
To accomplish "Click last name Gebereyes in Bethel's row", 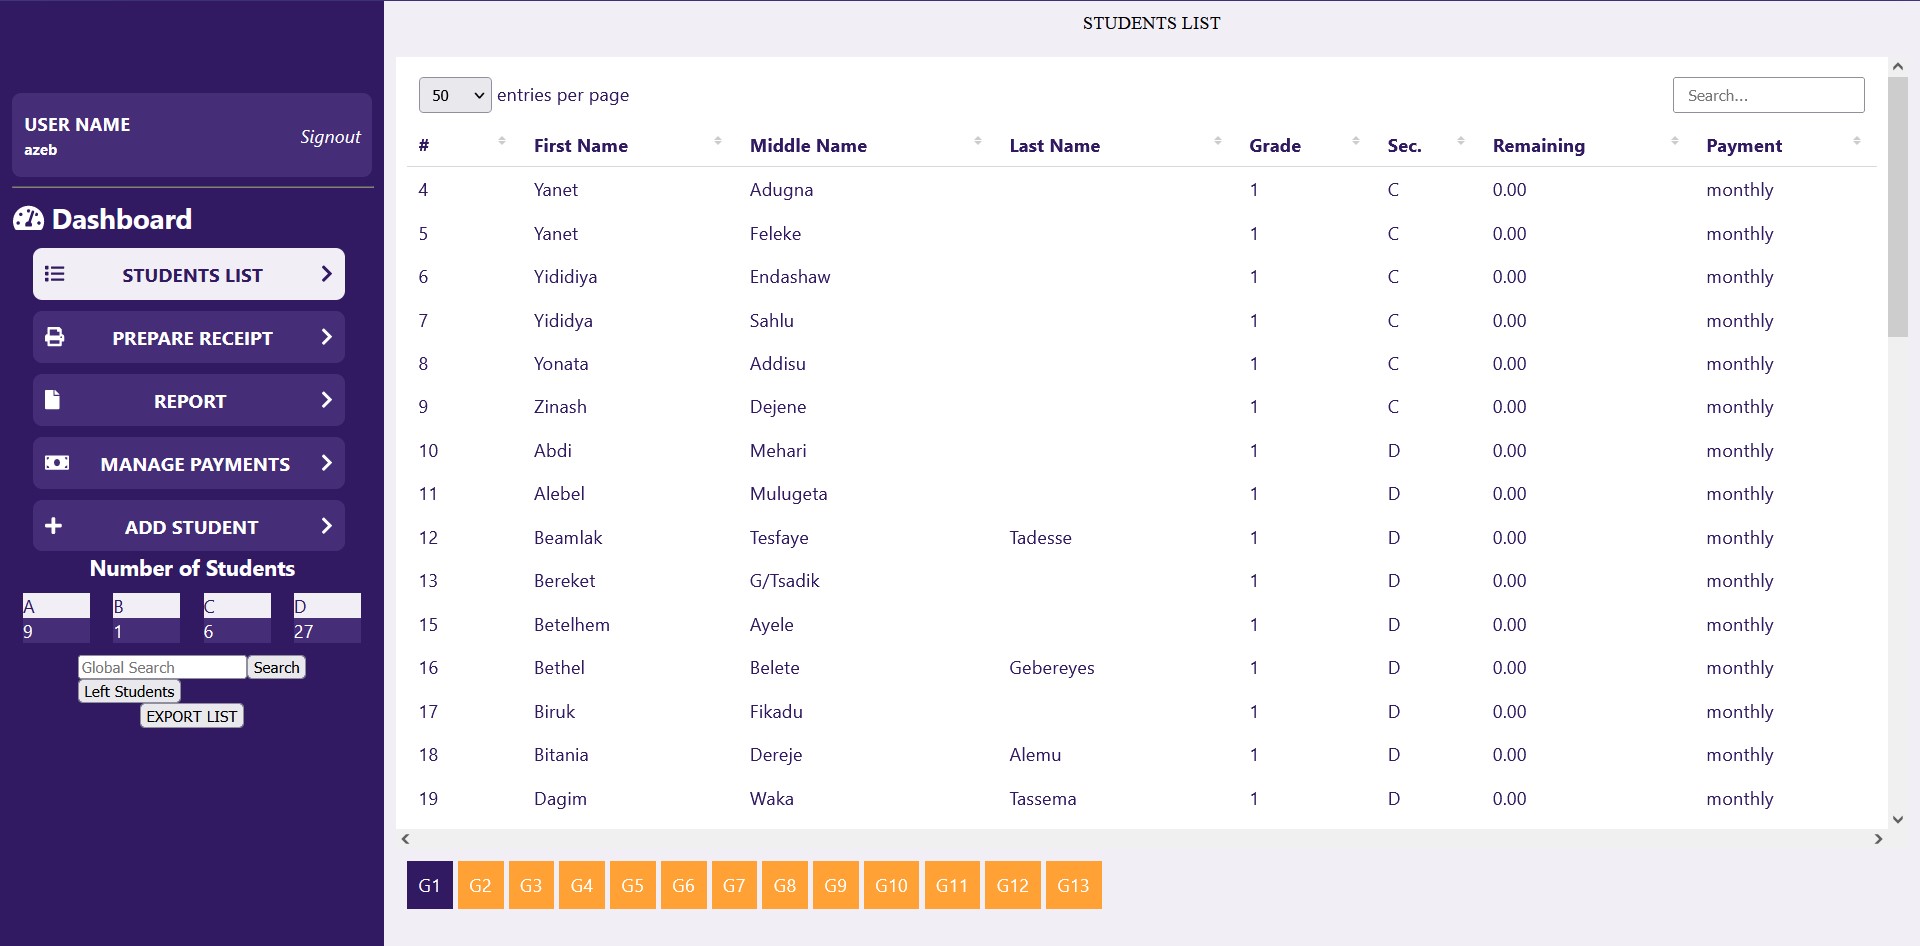I will (1052, 668).
